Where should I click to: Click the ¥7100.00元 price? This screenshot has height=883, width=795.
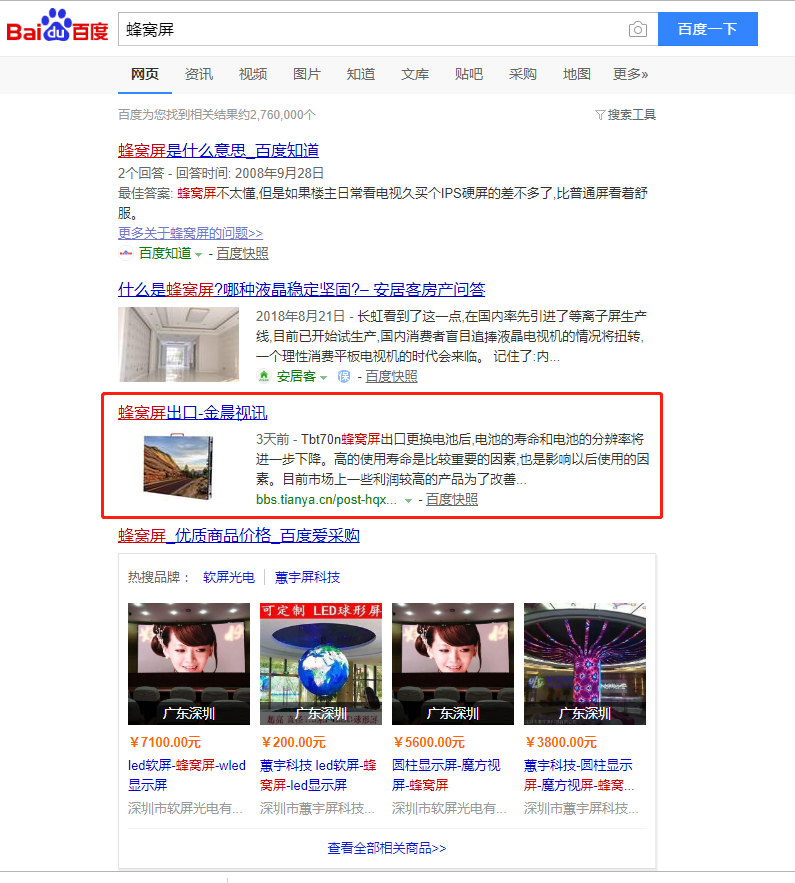165,742
